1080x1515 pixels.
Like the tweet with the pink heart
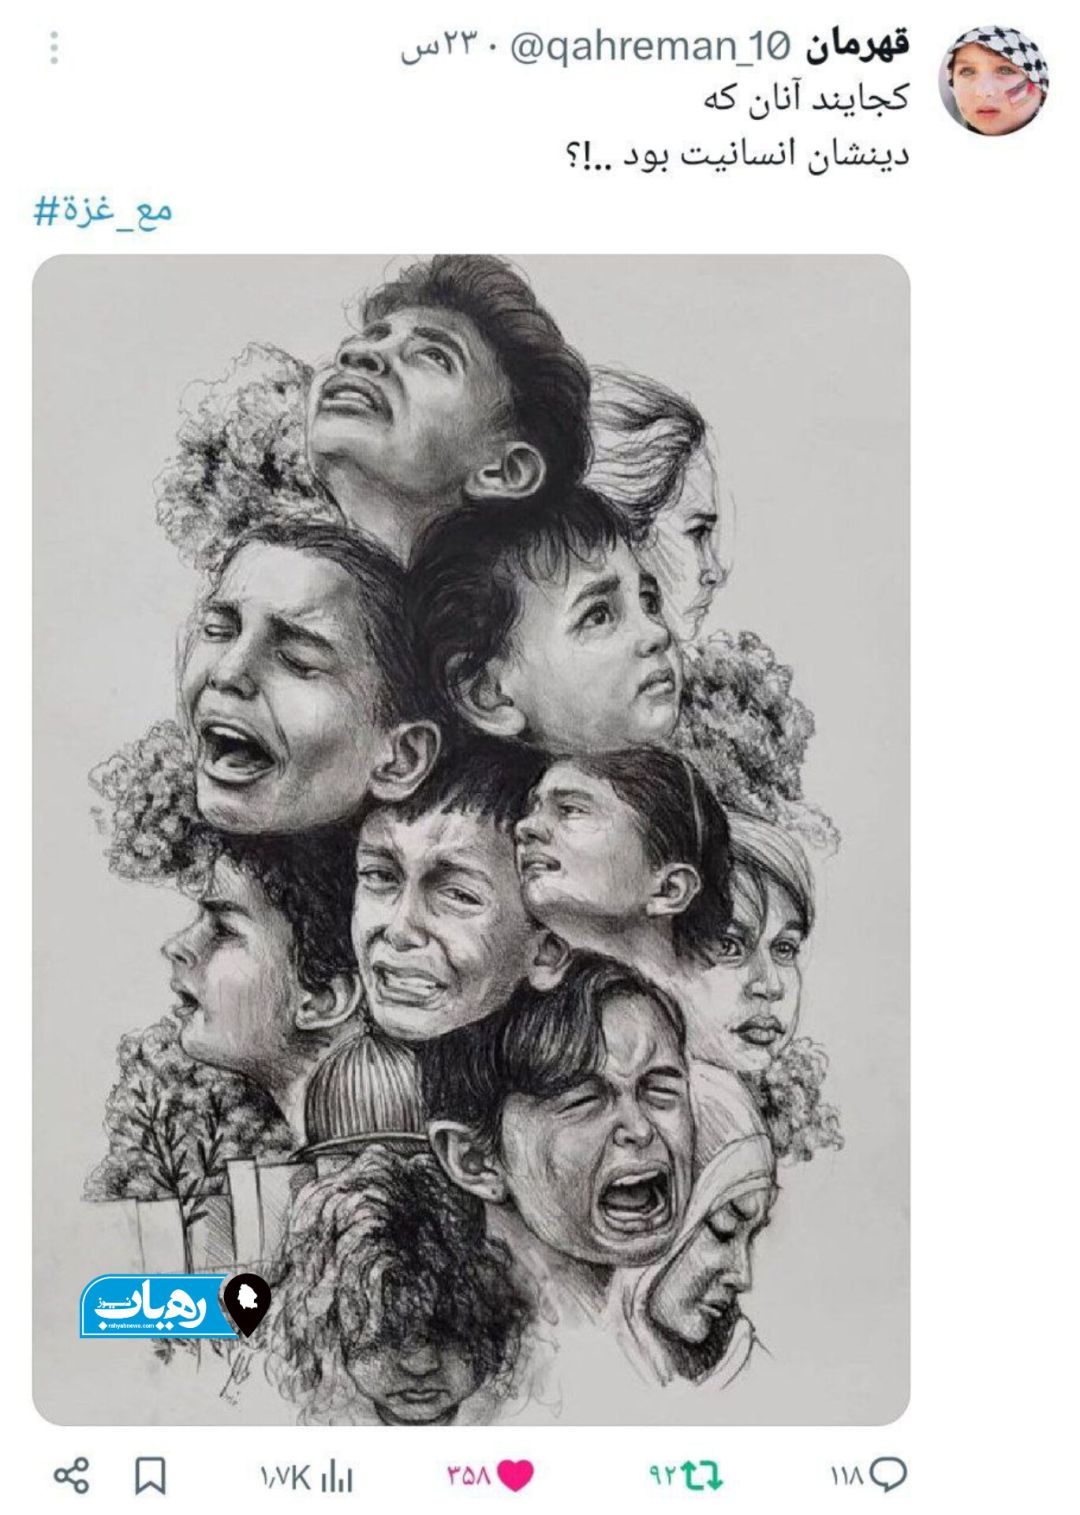coord(515,1476)
